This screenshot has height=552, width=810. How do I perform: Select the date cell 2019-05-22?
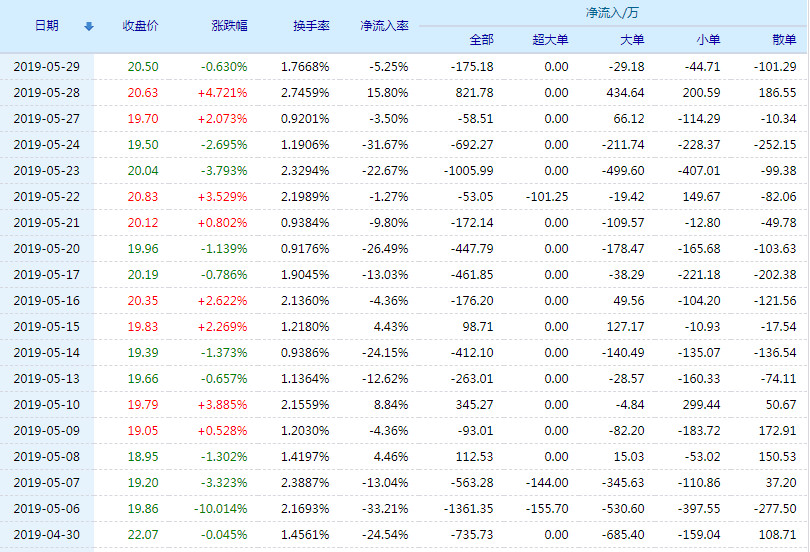tap(46, 197)
